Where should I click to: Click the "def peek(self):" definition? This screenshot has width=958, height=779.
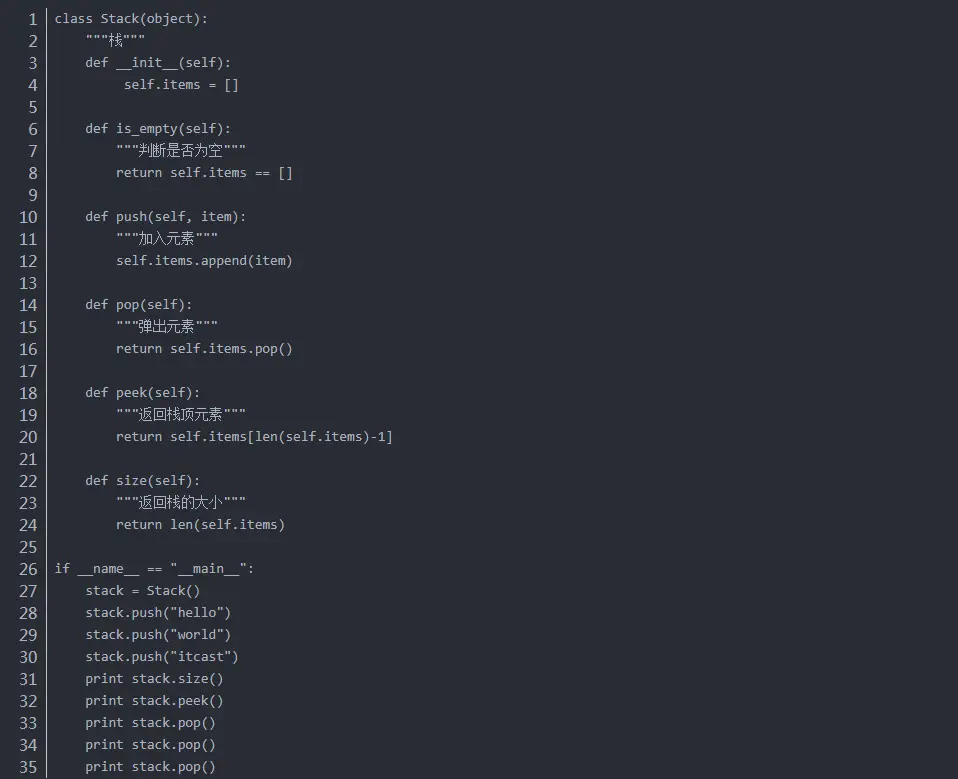click(142, 393)
